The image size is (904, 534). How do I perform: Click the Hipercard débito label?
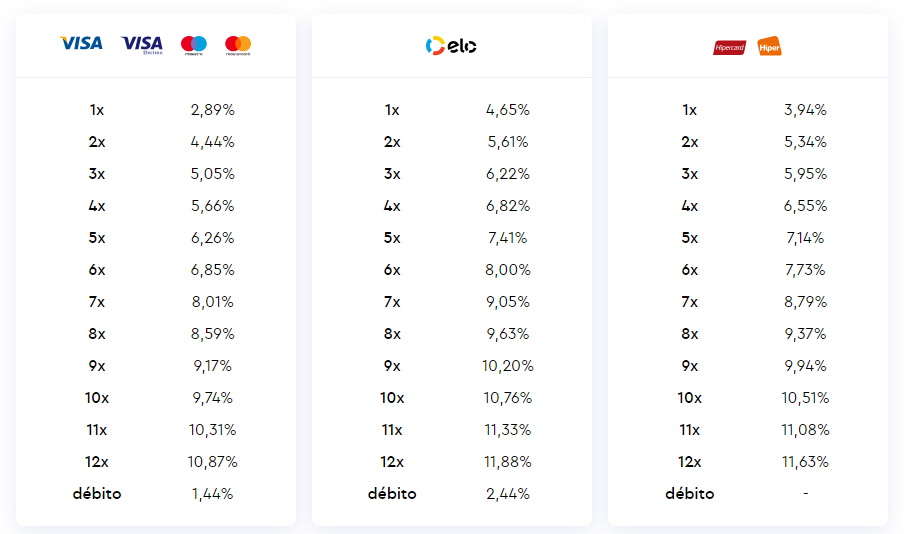pyautogui.click(x=690, y=494)
